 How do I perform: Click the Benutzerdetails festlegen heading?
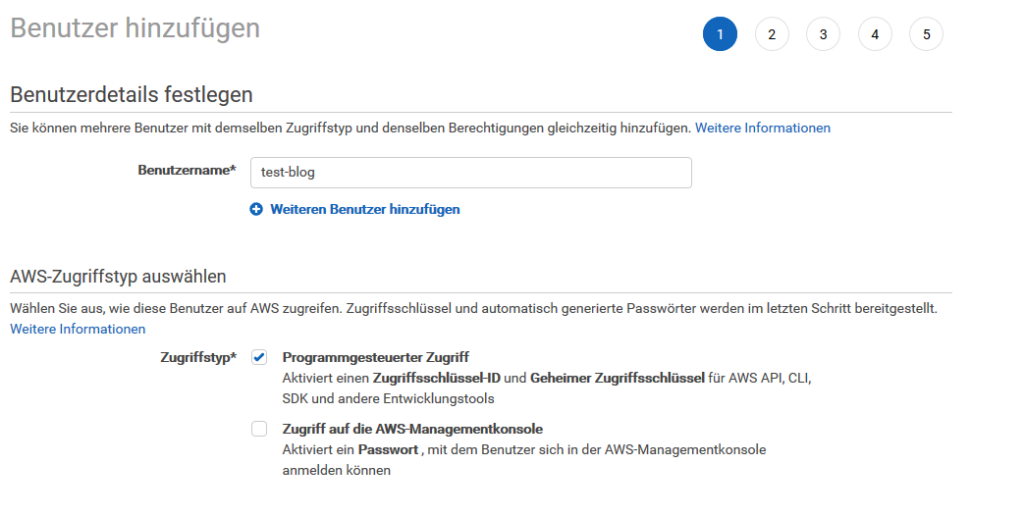[131, 95]
